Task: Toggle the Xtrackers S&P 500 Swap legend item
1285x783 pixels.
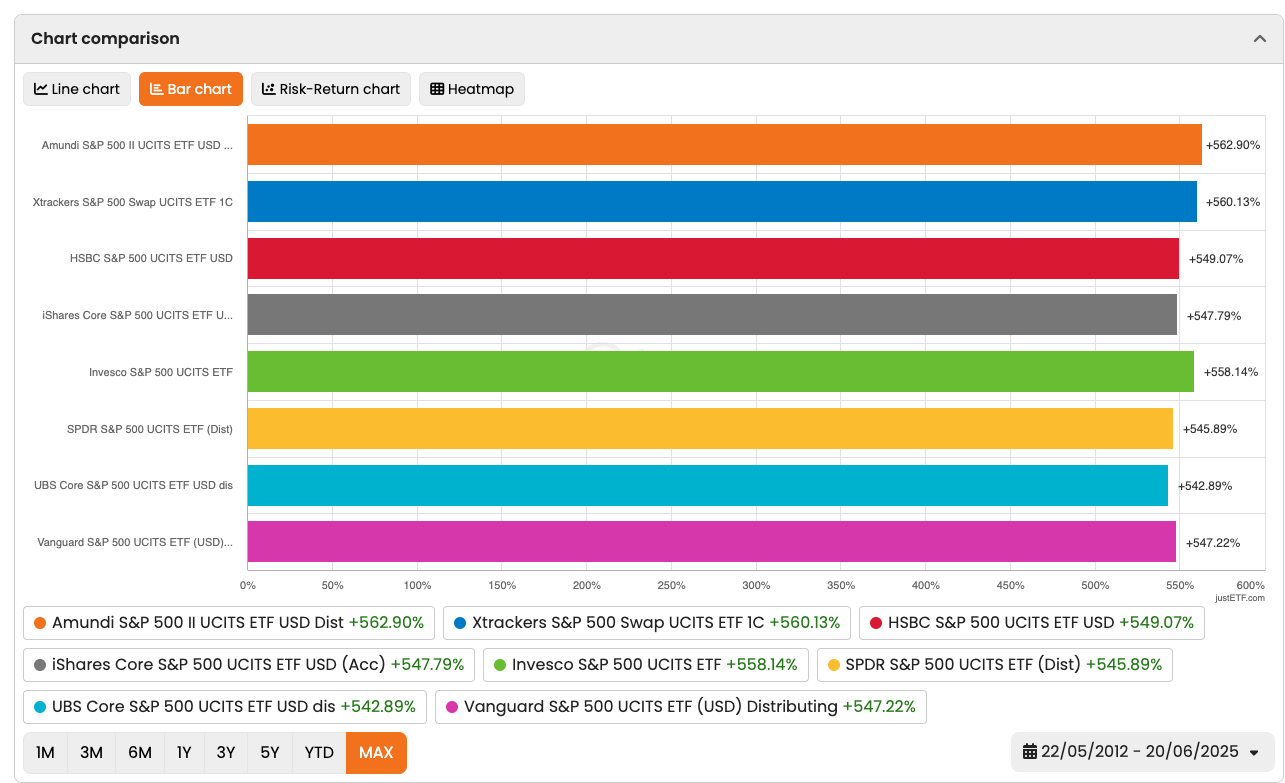Action: (647, 622)
